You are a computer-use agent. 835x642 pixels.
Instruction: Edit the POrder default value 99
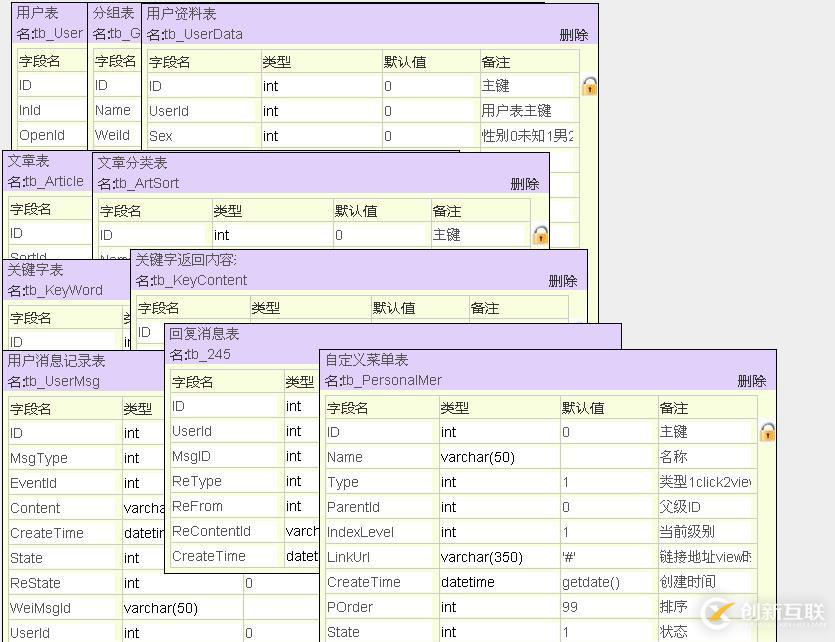[x=571, y=607]
